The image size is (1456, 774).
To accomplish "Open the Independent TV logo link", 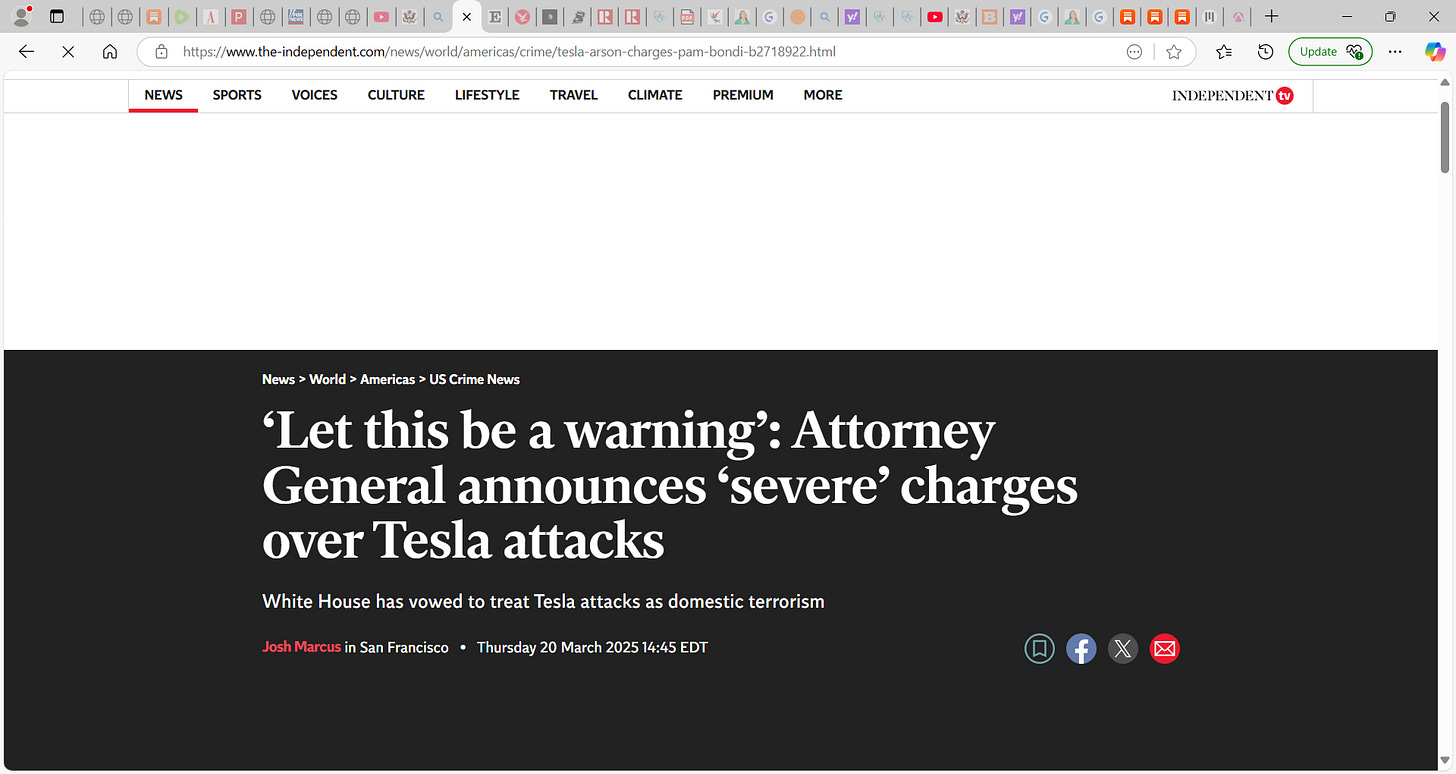I will (x=1233, y=96).
